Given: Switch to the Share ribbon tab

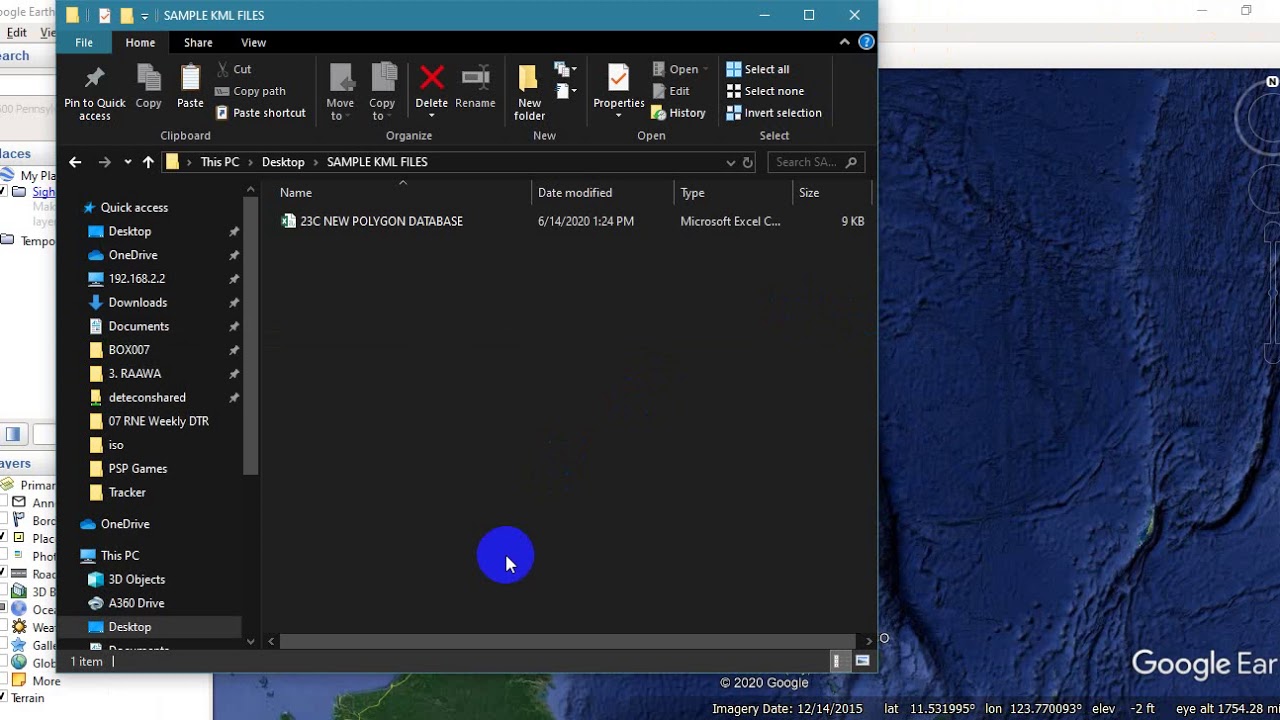Looking at the screenshot, I should pyautogui.click(x=198, y=43).
